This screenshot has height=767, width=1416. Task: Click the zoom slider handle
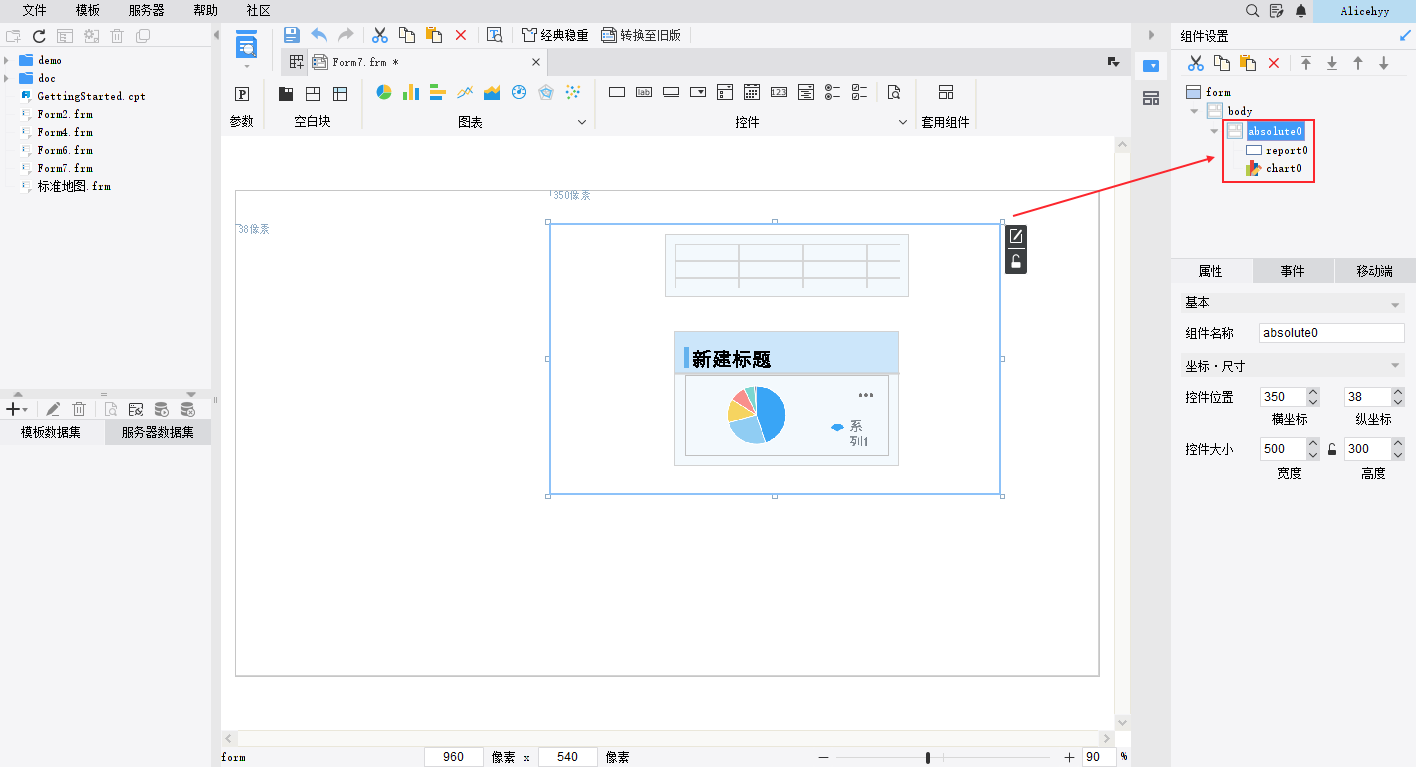point(928,758)
